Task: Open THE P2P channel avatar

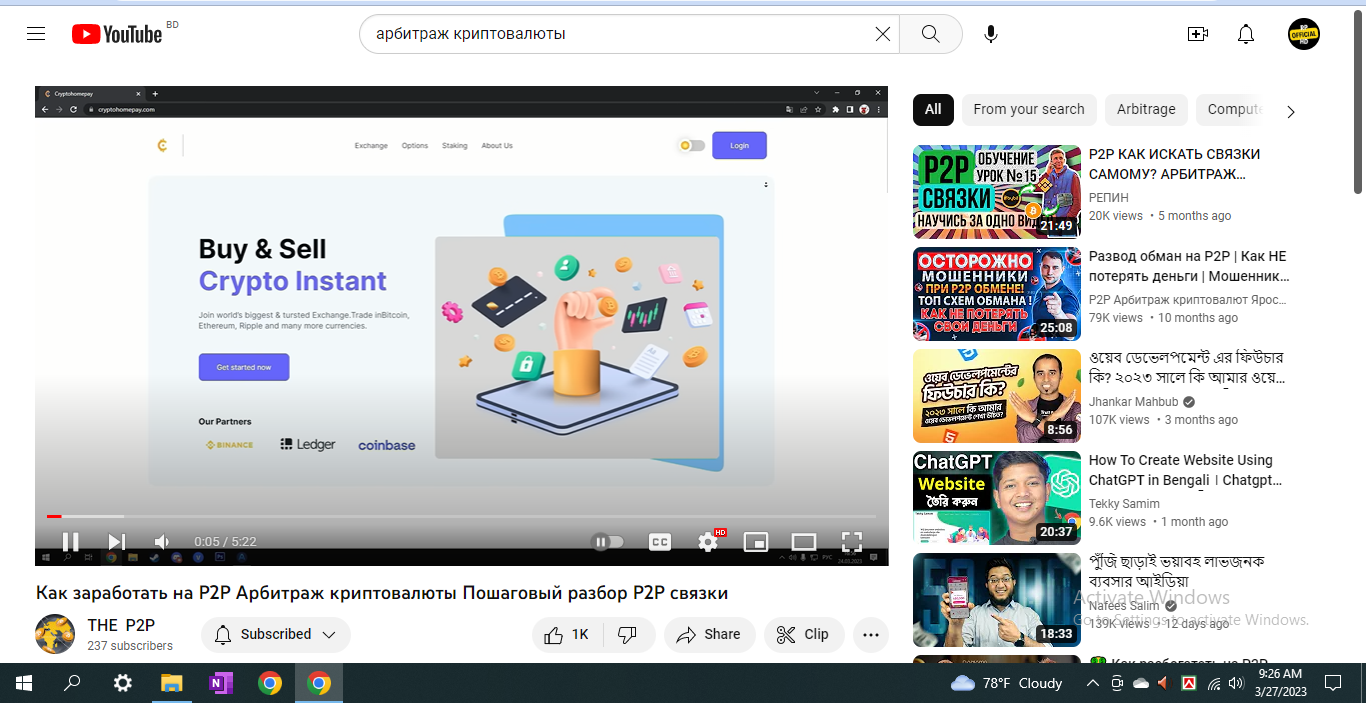Action: pos(55,634)
